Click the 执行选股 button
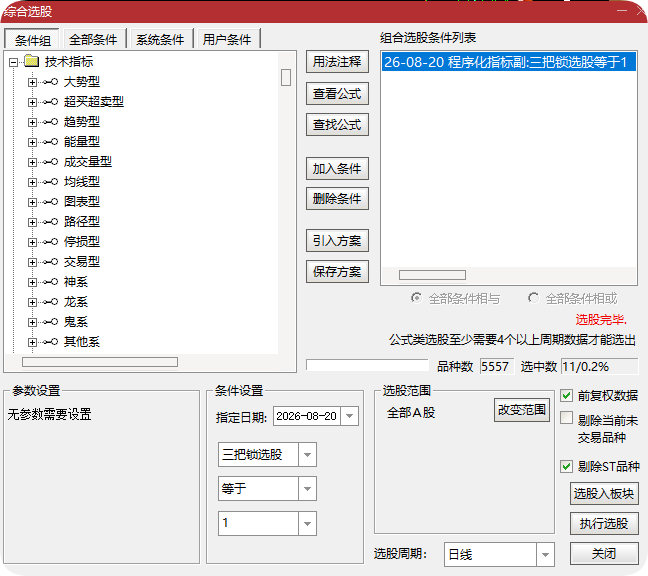The width and height of the screenshot is (648, 576). tap(604, 524)
